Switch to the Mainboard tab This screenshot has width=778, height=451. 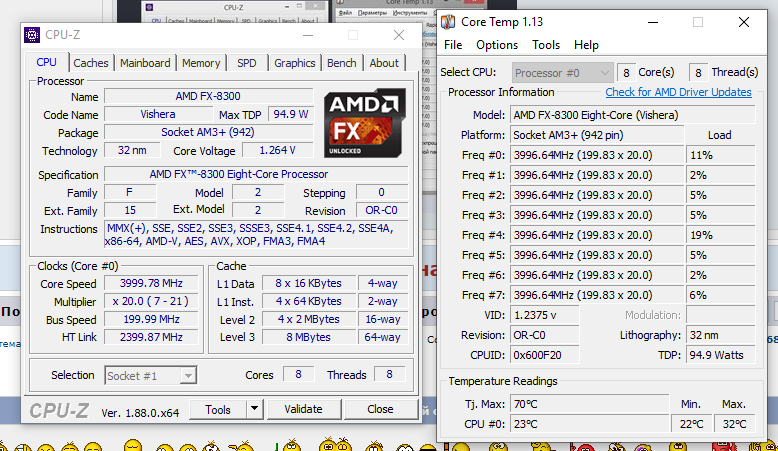(145, 63)
